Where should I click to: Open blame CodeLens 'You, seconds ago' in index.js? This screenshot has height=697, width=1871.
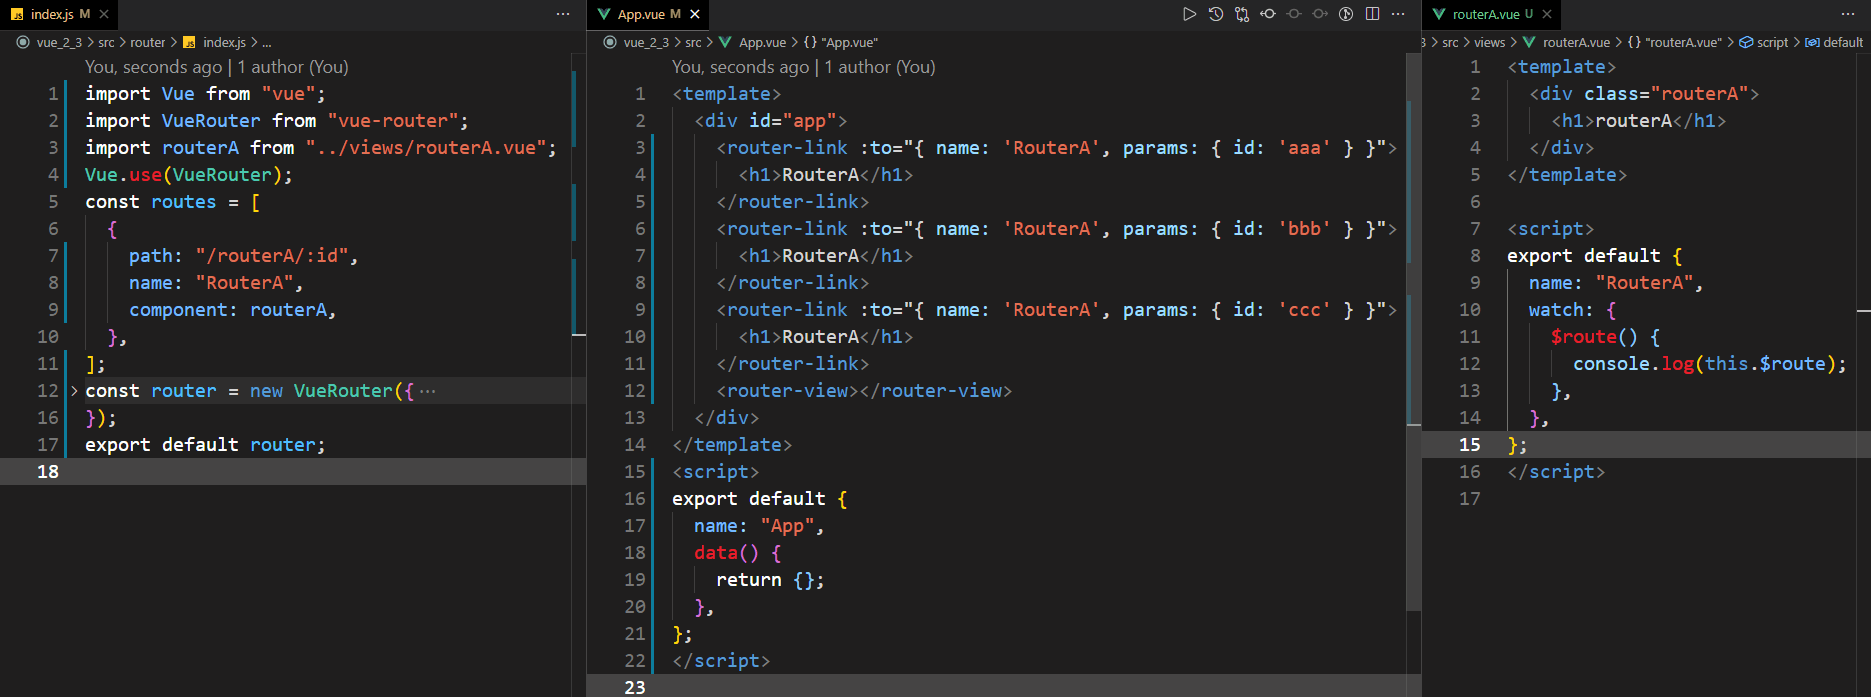(154, 67)
